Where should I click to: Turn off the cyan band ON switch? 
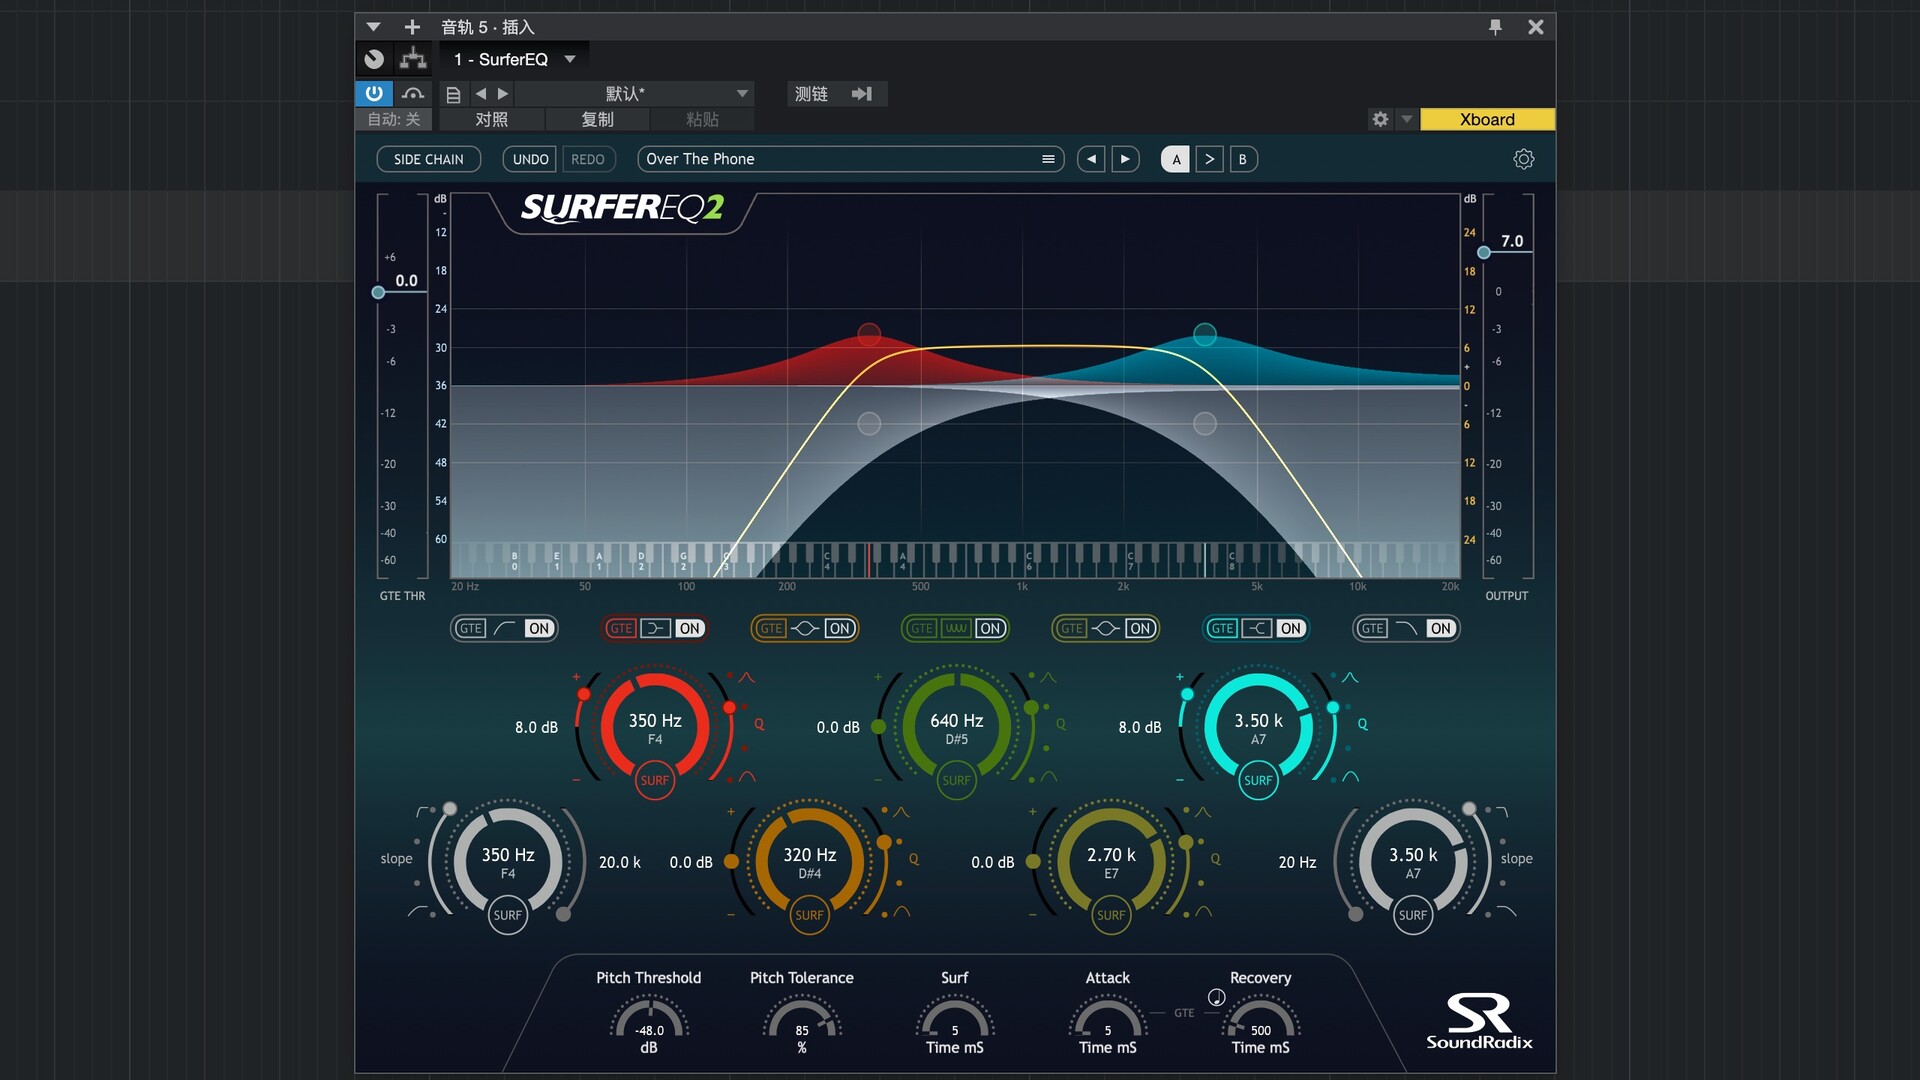pos(1291,628)
